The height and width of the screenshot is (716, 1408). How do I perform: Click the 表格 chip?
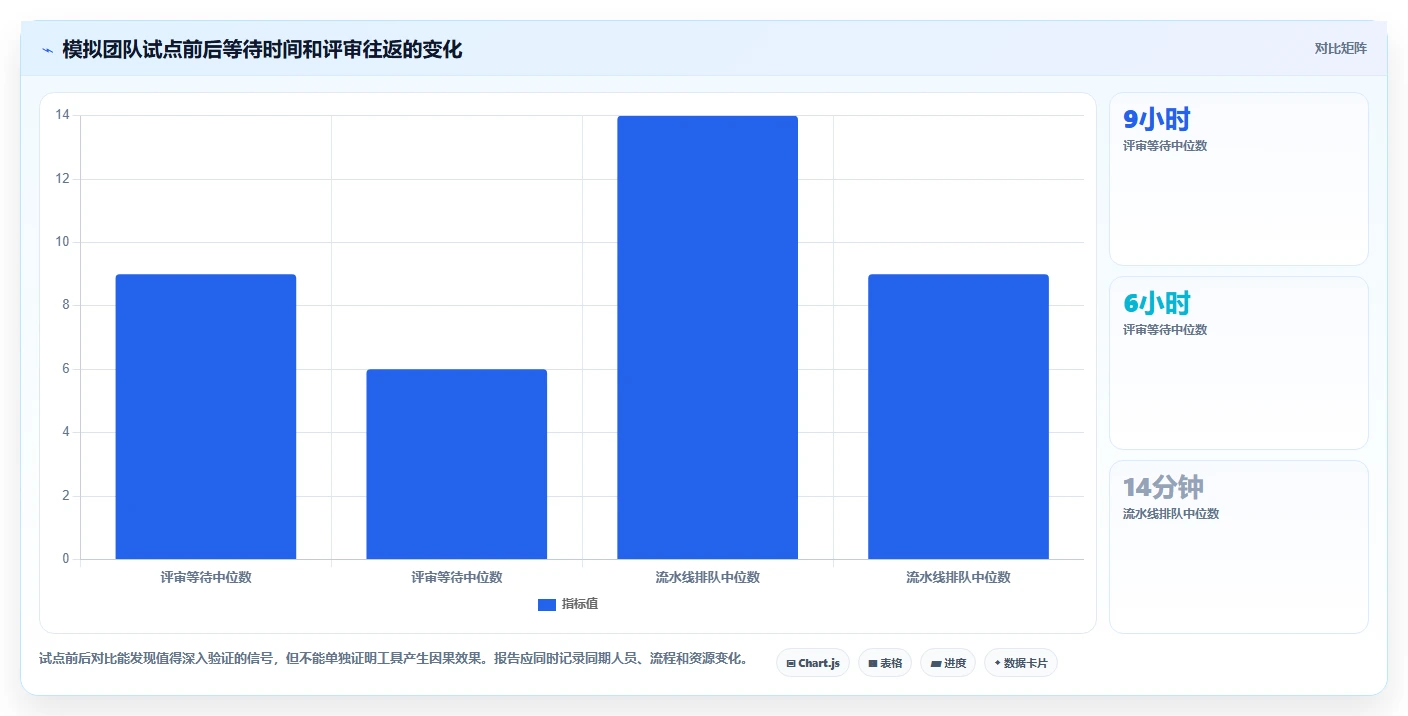coord(885,663)
